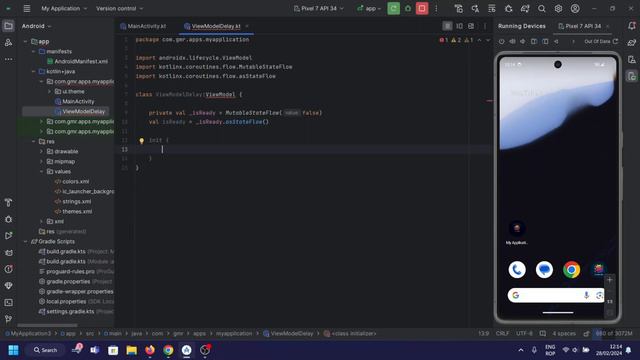This screenshot has width=640, height=360.
Task: Open the My Application project dropdown
Action: pos(64,8)
